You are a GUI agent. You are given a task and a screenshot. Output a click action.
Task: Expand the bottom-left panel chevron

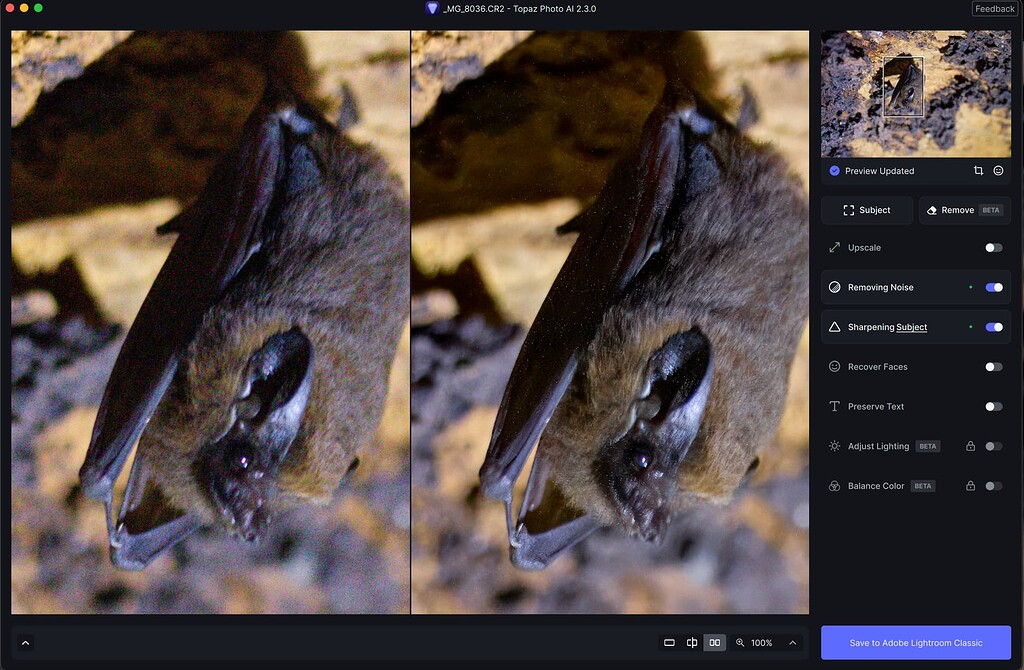(24, 643)
